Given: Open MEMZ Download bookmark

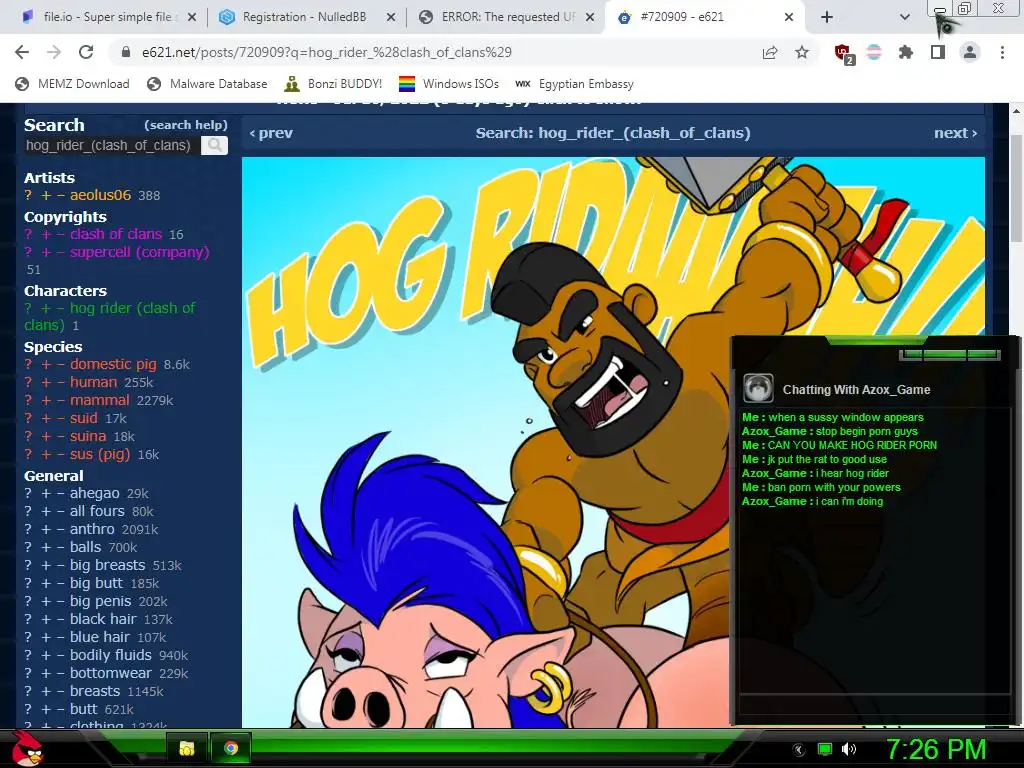Looking at the screenshot, I should pos(72,84).
